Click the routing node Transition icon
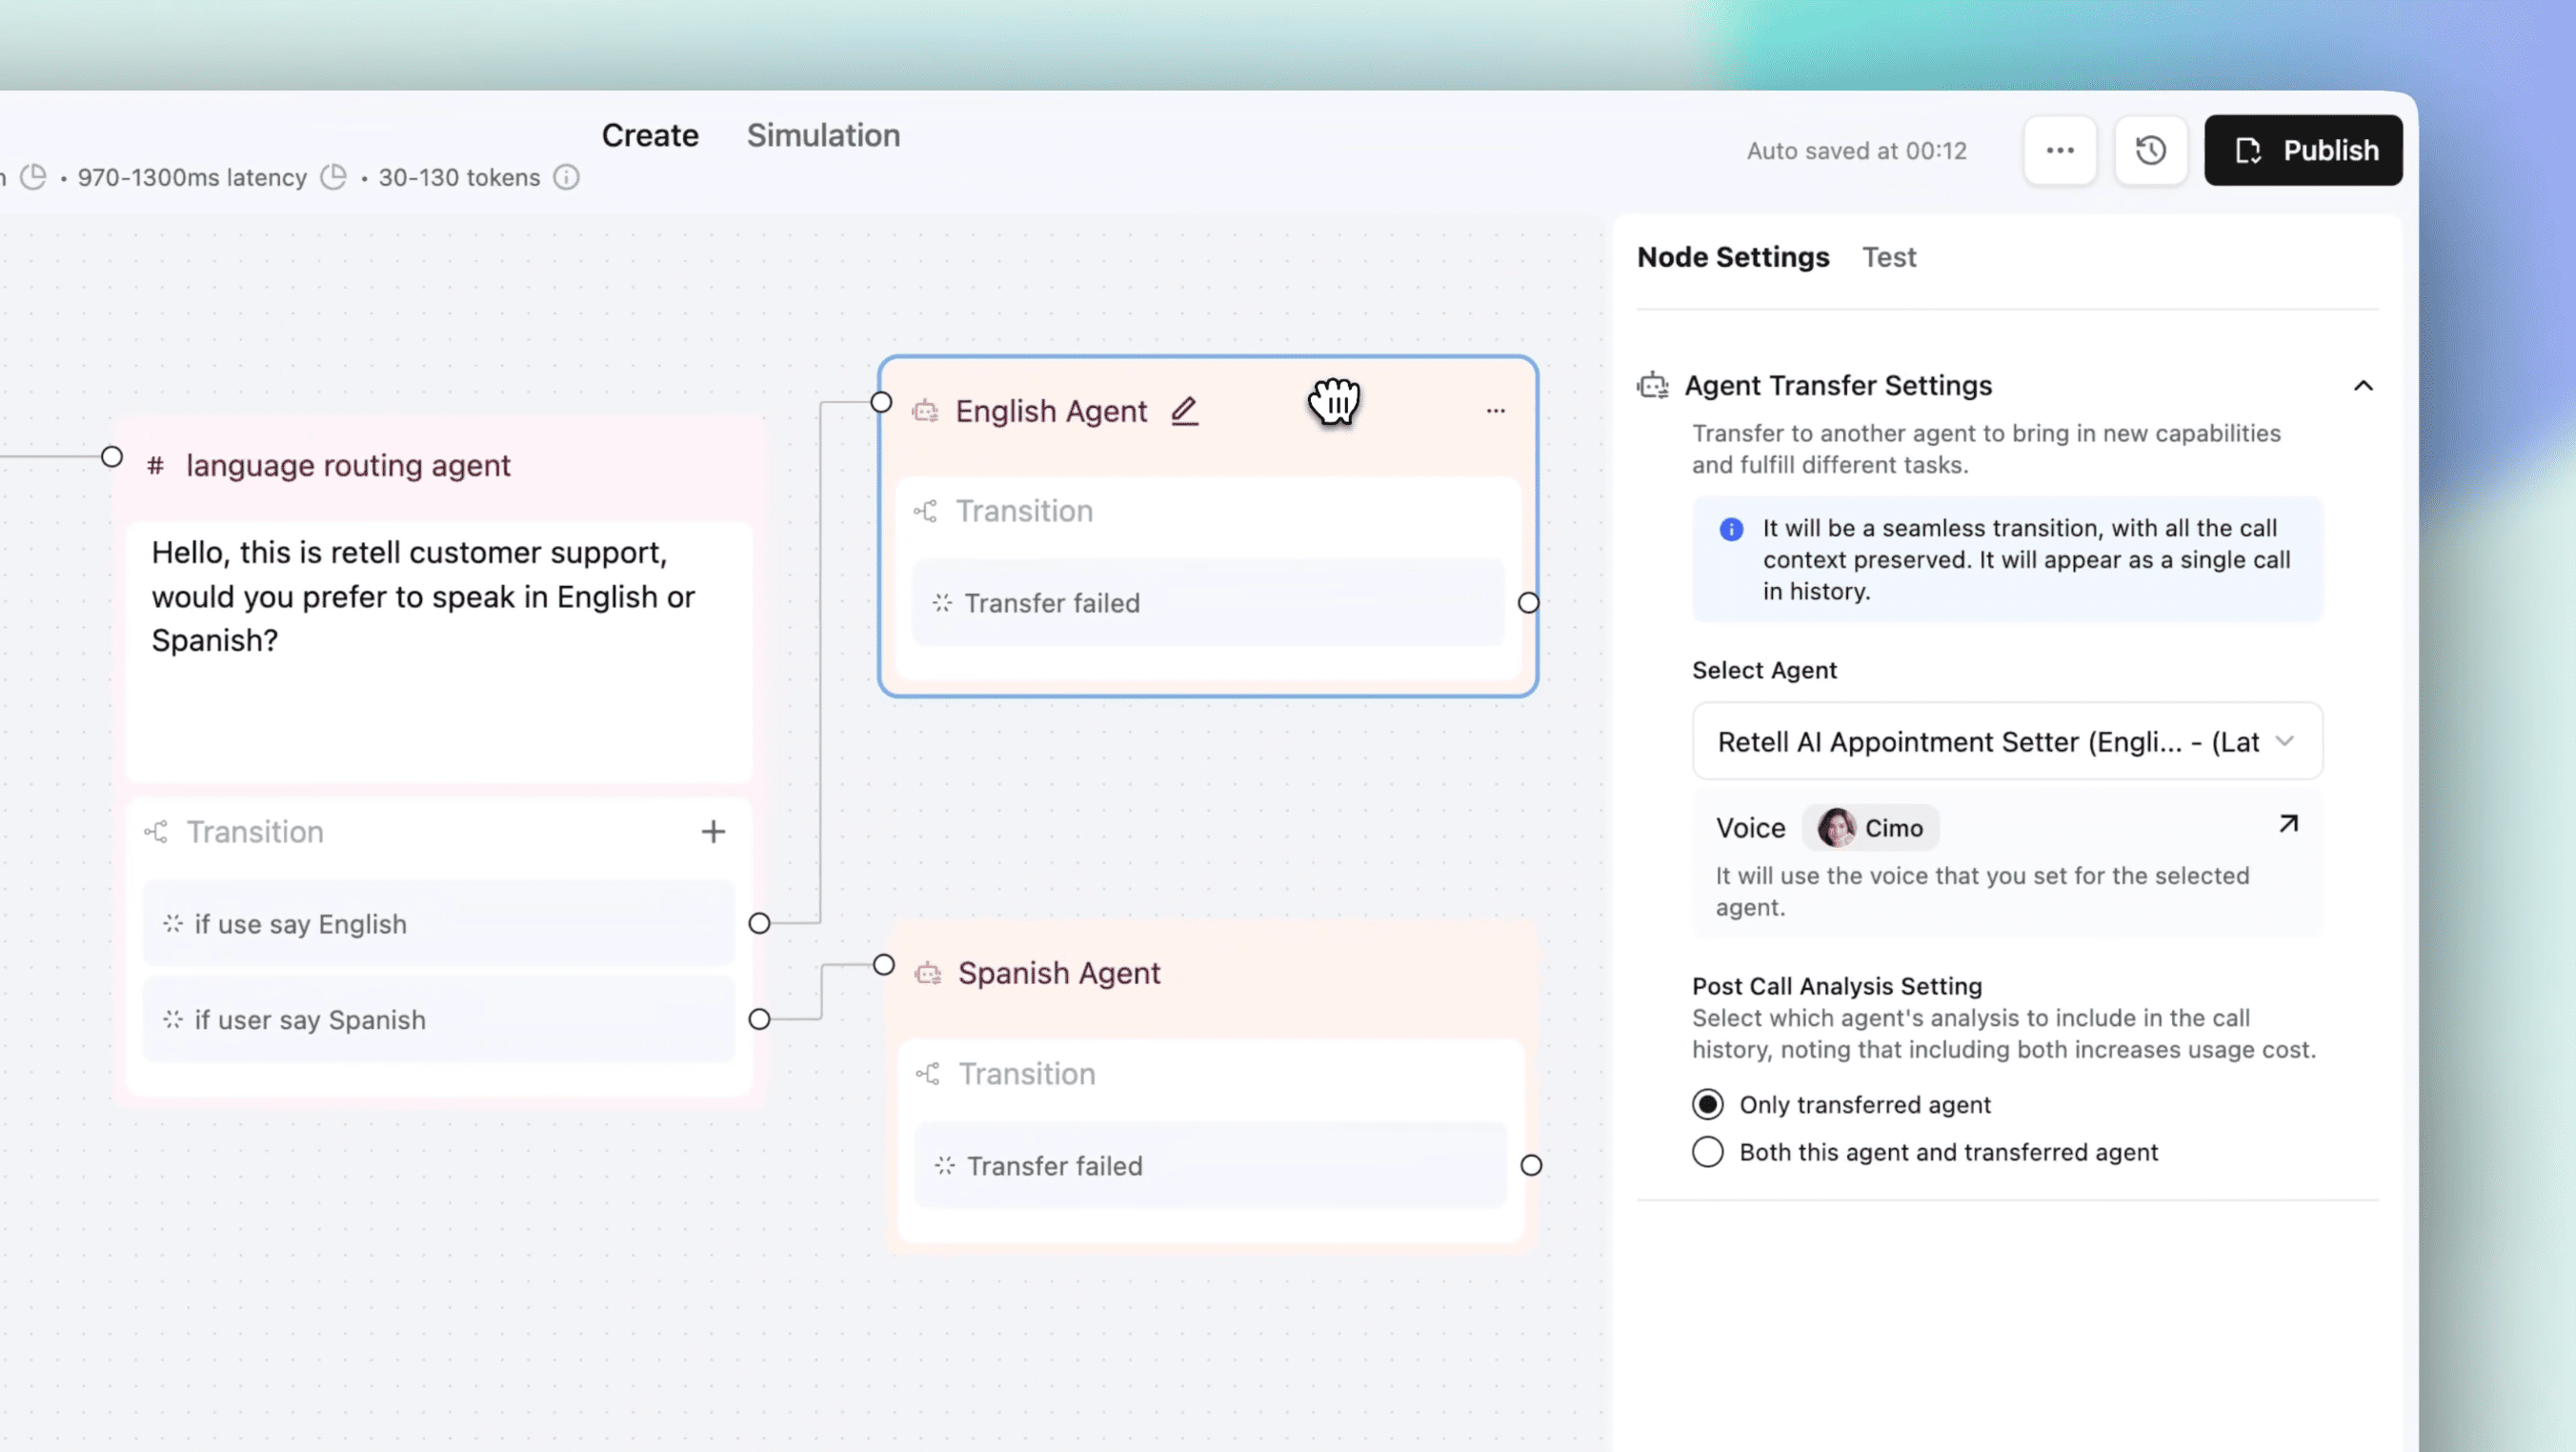 156,832
